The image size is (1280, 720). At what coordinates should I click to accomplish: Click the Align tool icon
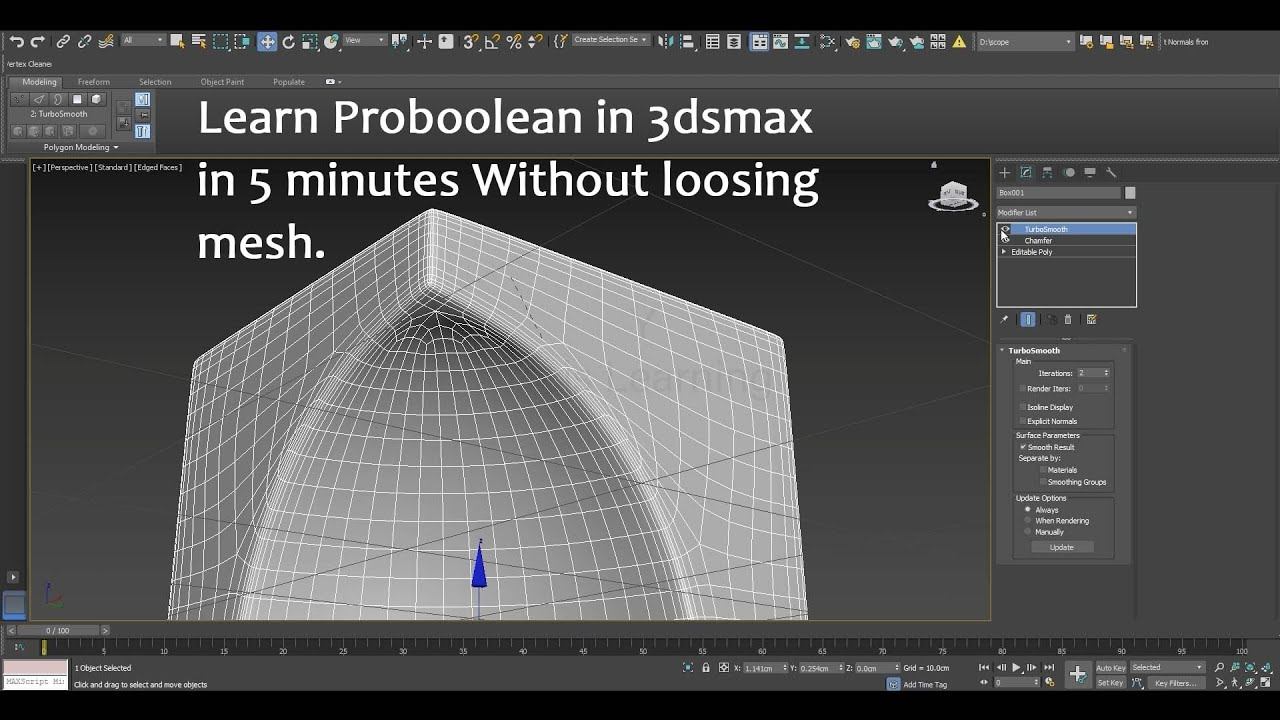[686, 41]
